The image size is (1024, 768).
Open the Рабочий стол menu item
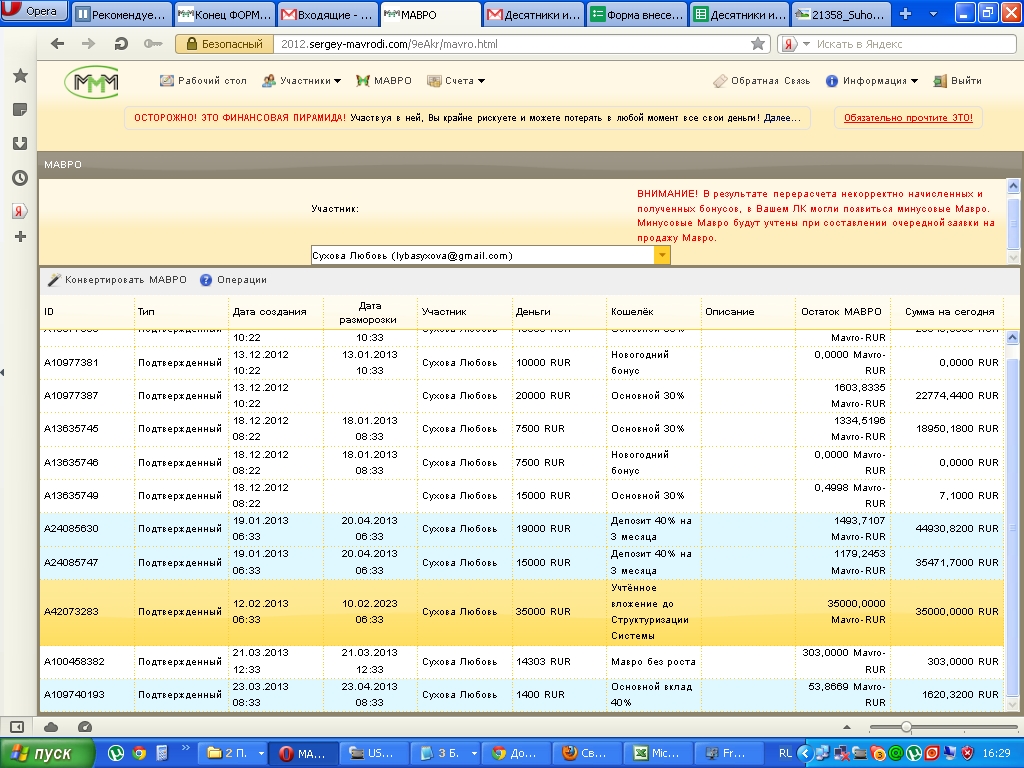click(x=204, y=81)
